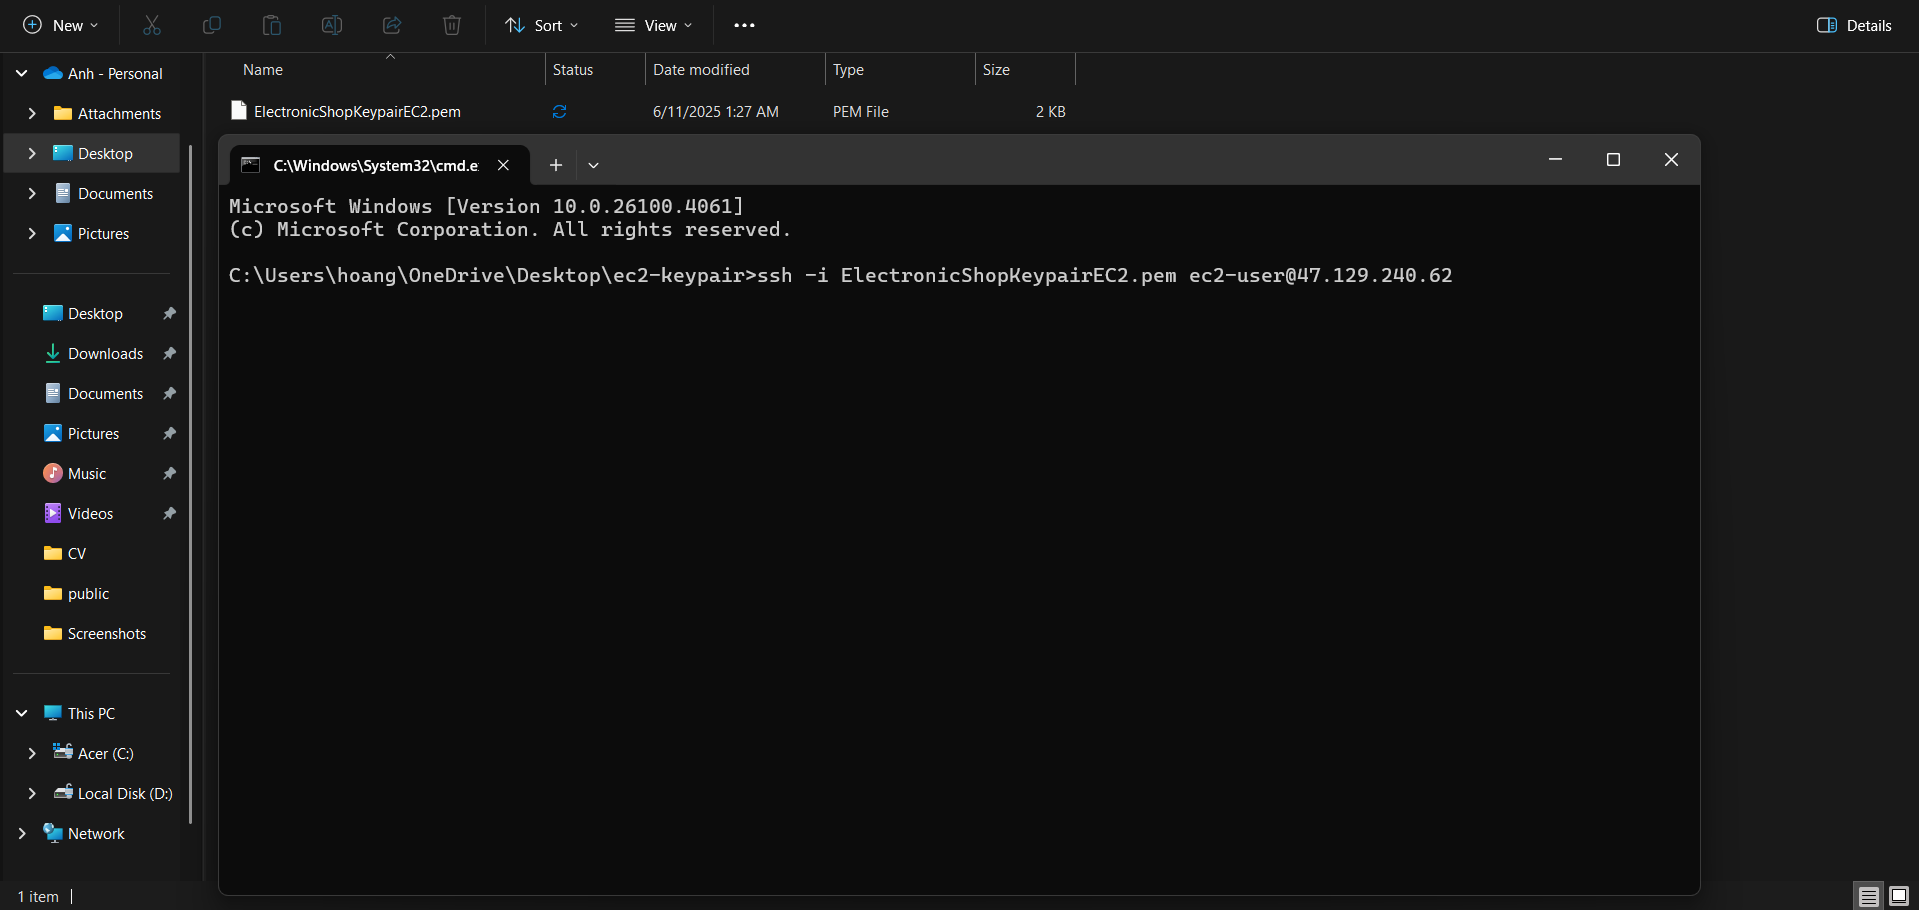
Task: Open the View dropdown menu
Action: point(653,25)
